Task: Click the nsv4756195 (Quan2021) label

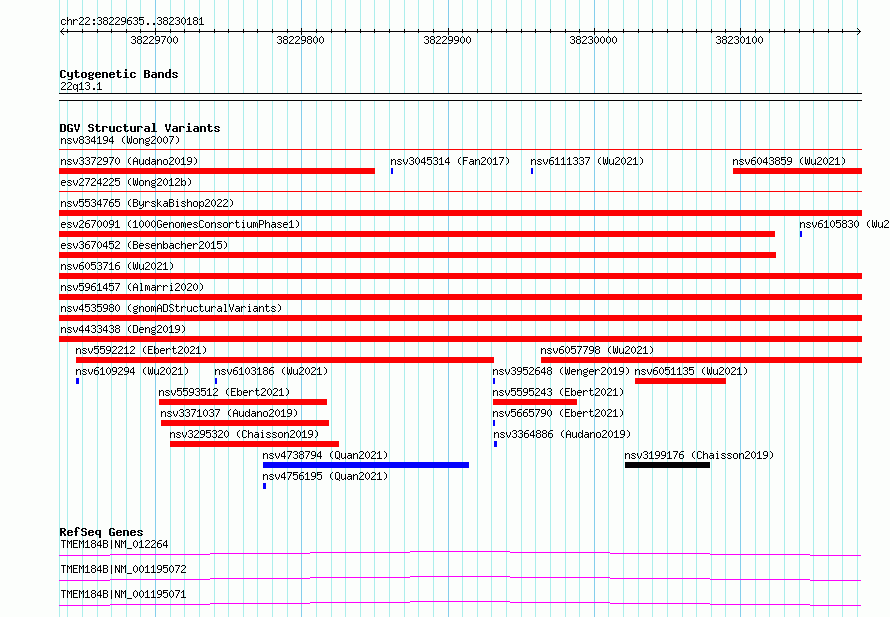Action: point(325,476)
